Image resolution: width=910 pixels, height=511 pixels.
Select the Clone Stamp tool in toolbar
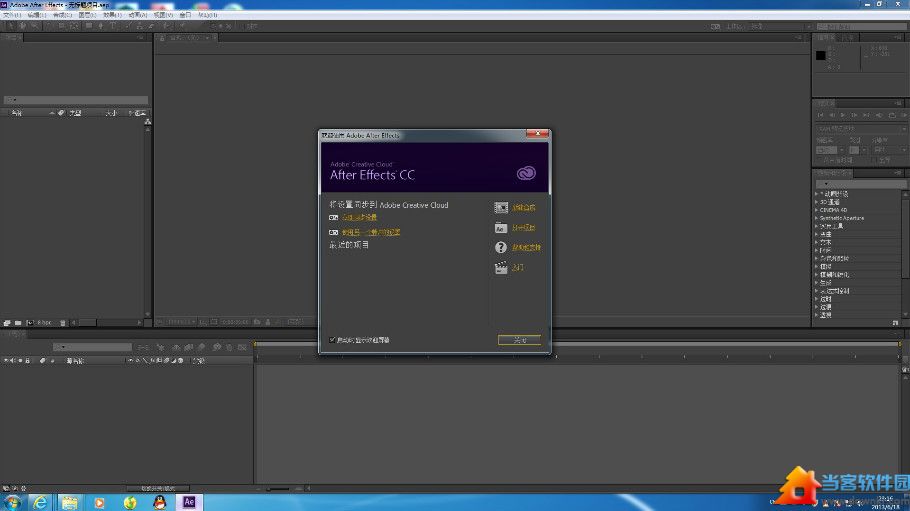coord(139,26)
